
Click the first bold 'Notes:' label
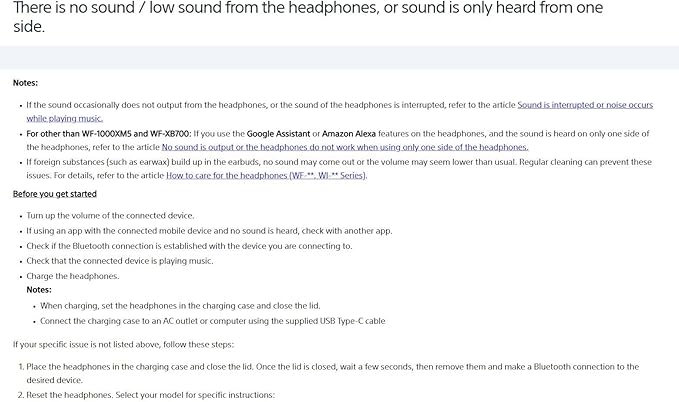point(26,82)
